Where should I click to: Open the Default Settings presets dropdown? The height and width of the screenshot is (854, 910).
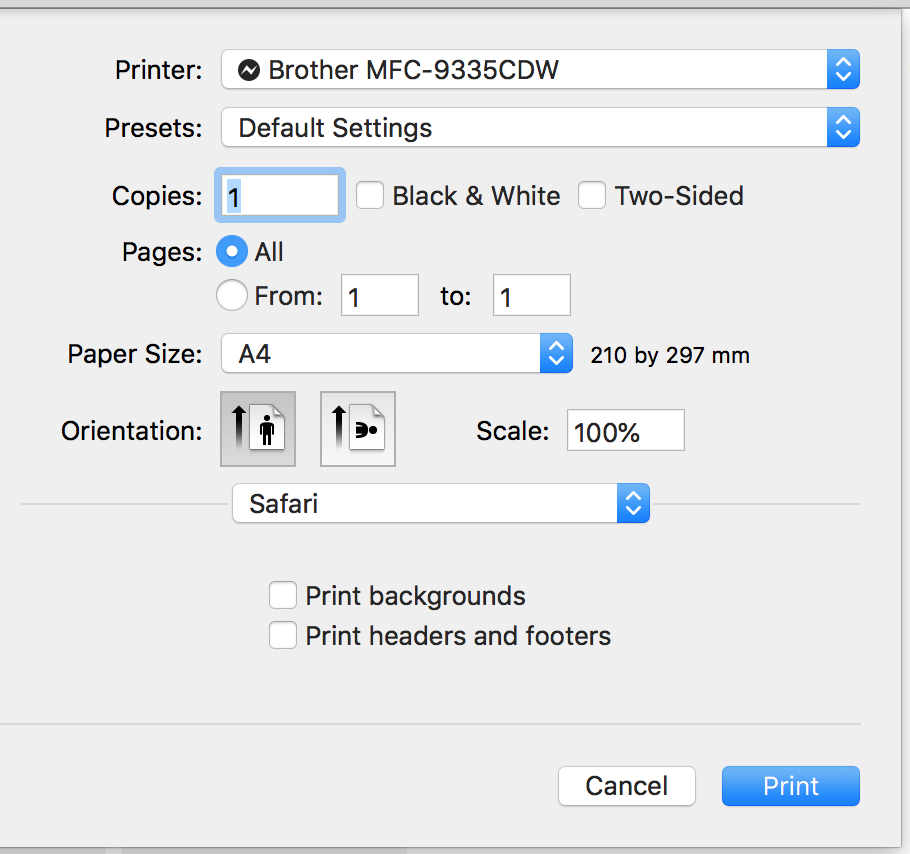tap(540, 128)
